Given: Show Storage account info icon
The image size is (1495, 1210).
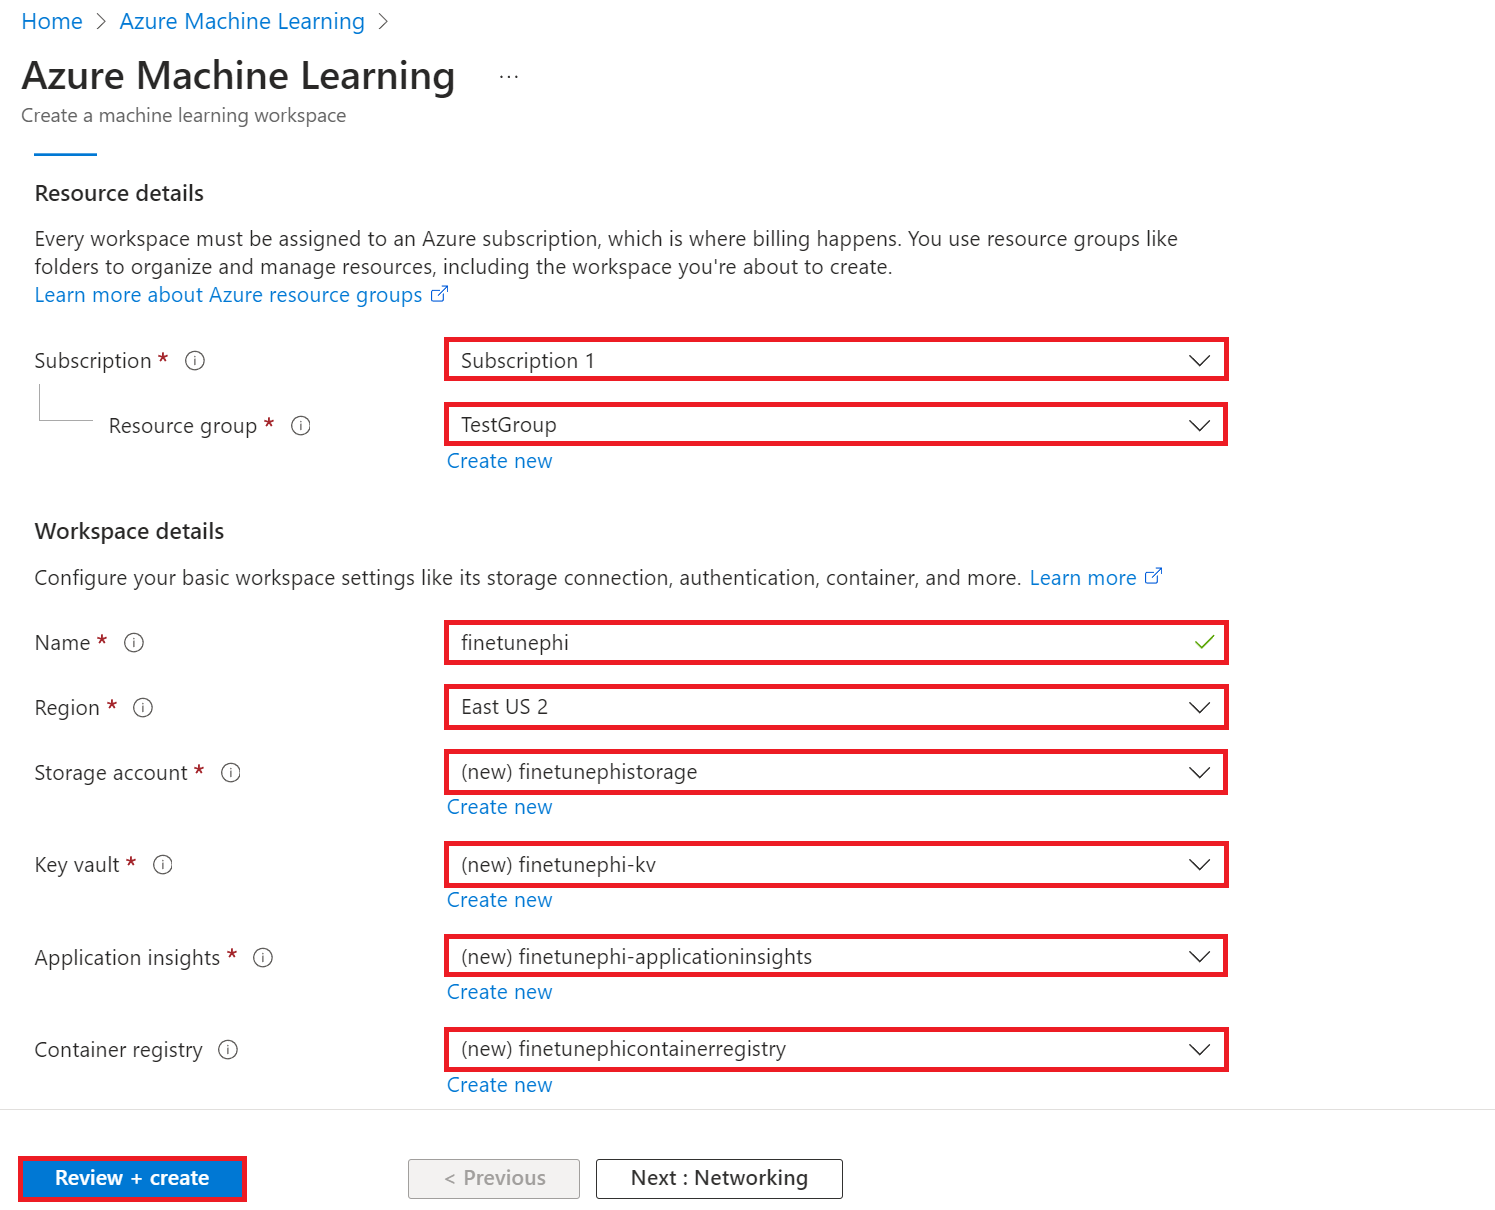Looking at the screenshot, I should tap(231, 773).
